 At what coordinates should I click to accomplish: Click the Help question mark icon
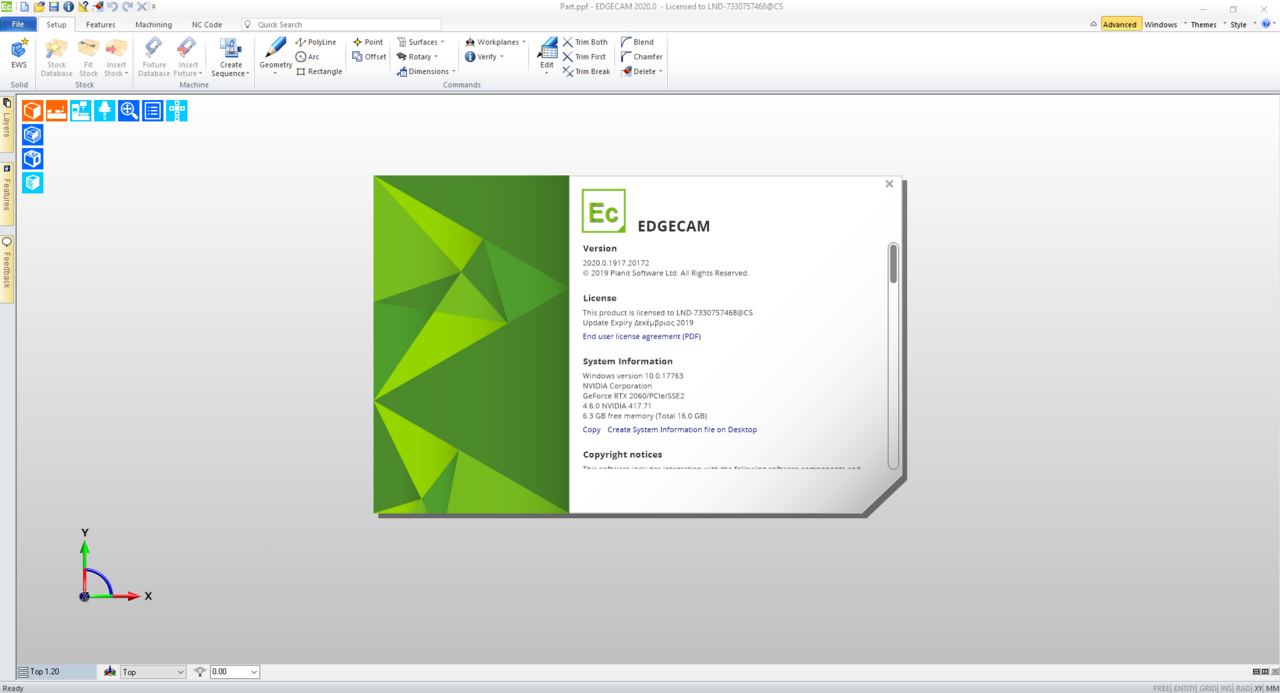1266,24
